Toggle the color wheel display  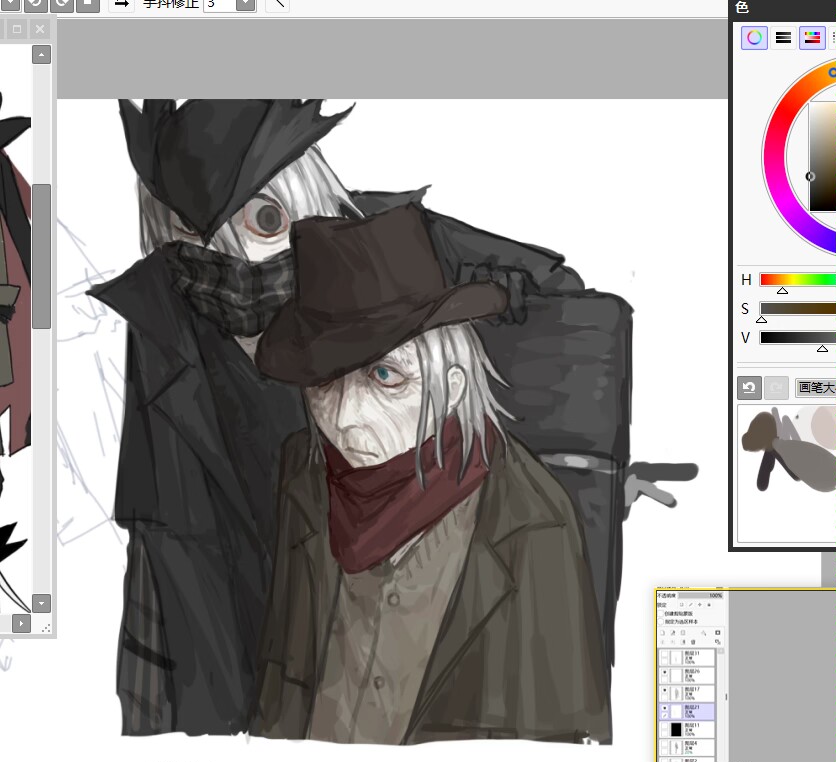coord(754,38)
